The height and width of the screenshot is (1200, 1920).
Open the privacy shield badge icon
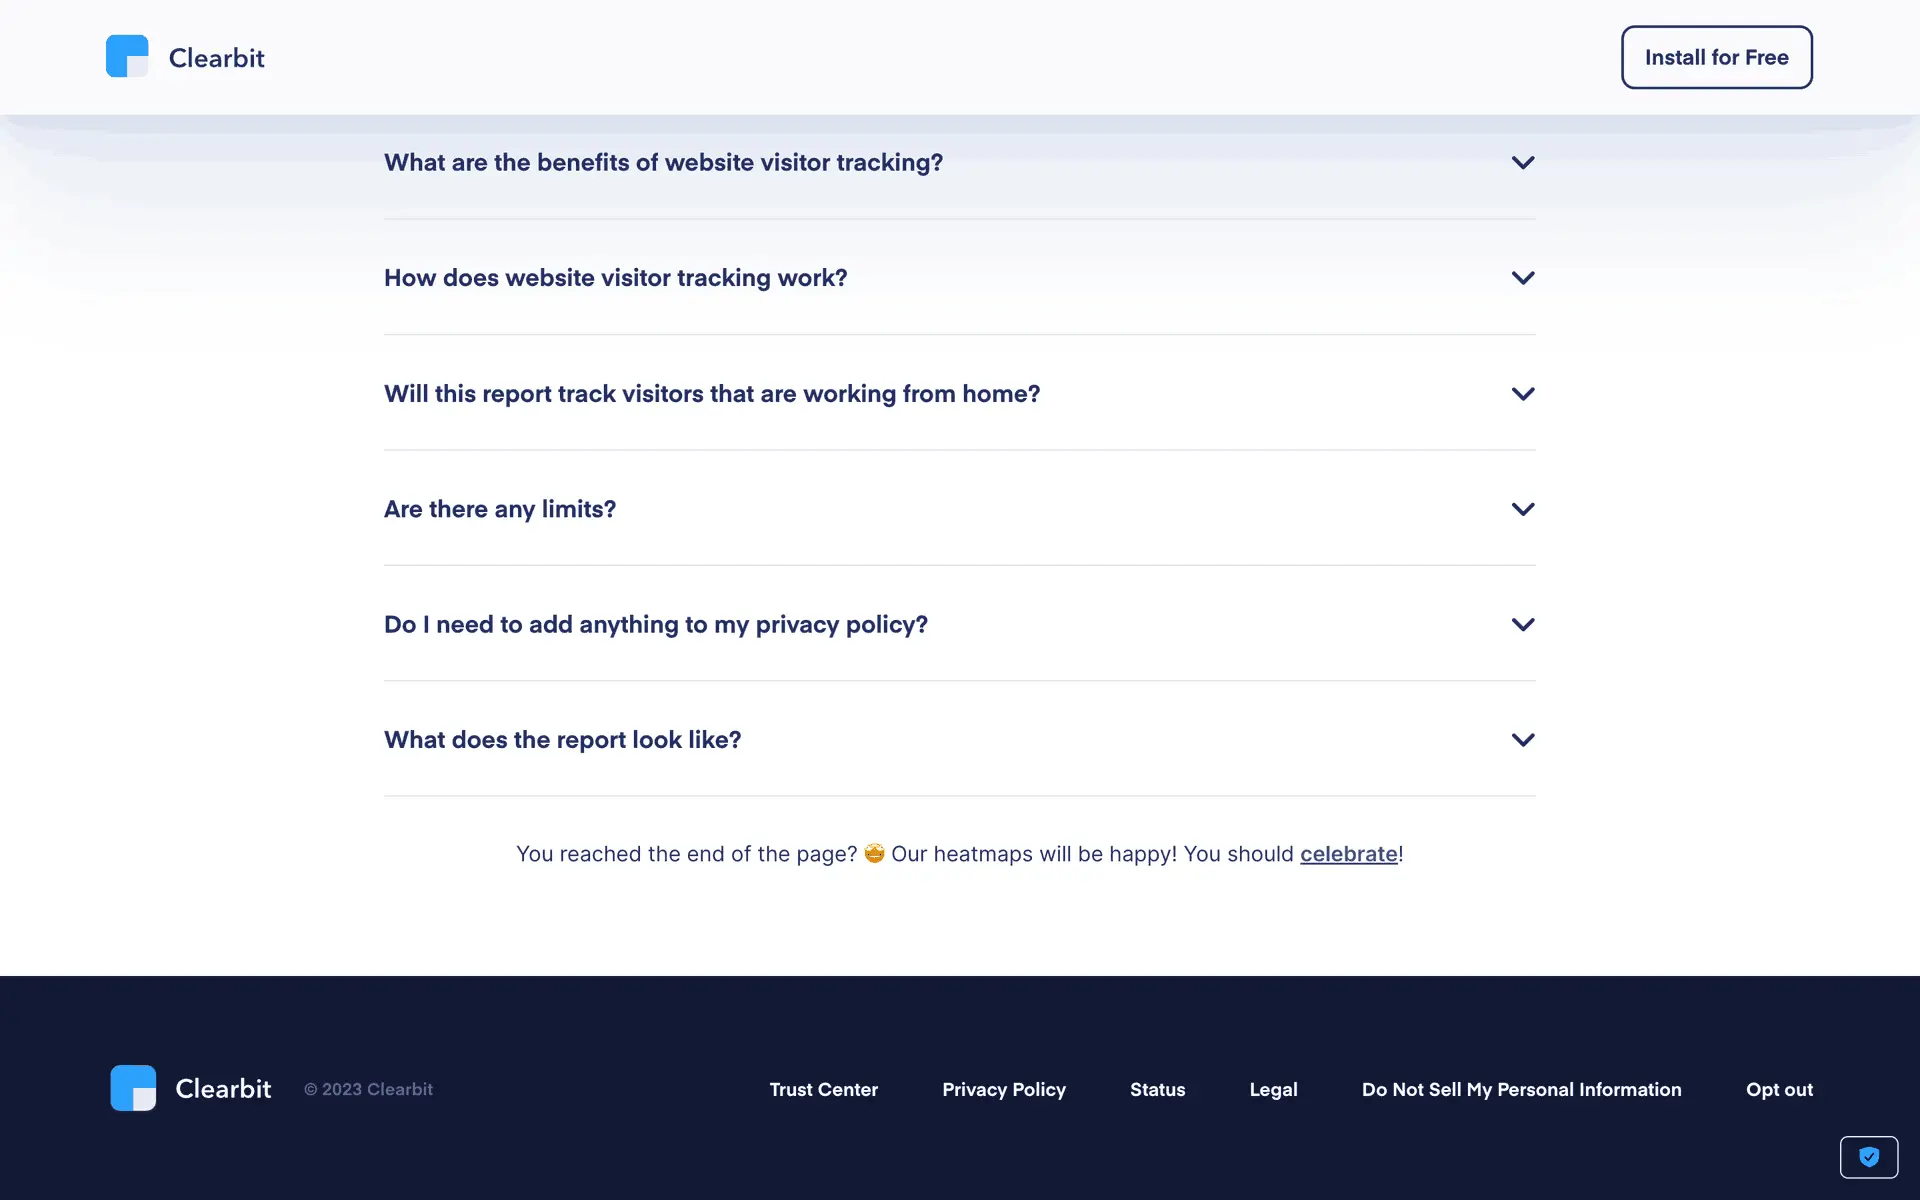point(1868,1157)
